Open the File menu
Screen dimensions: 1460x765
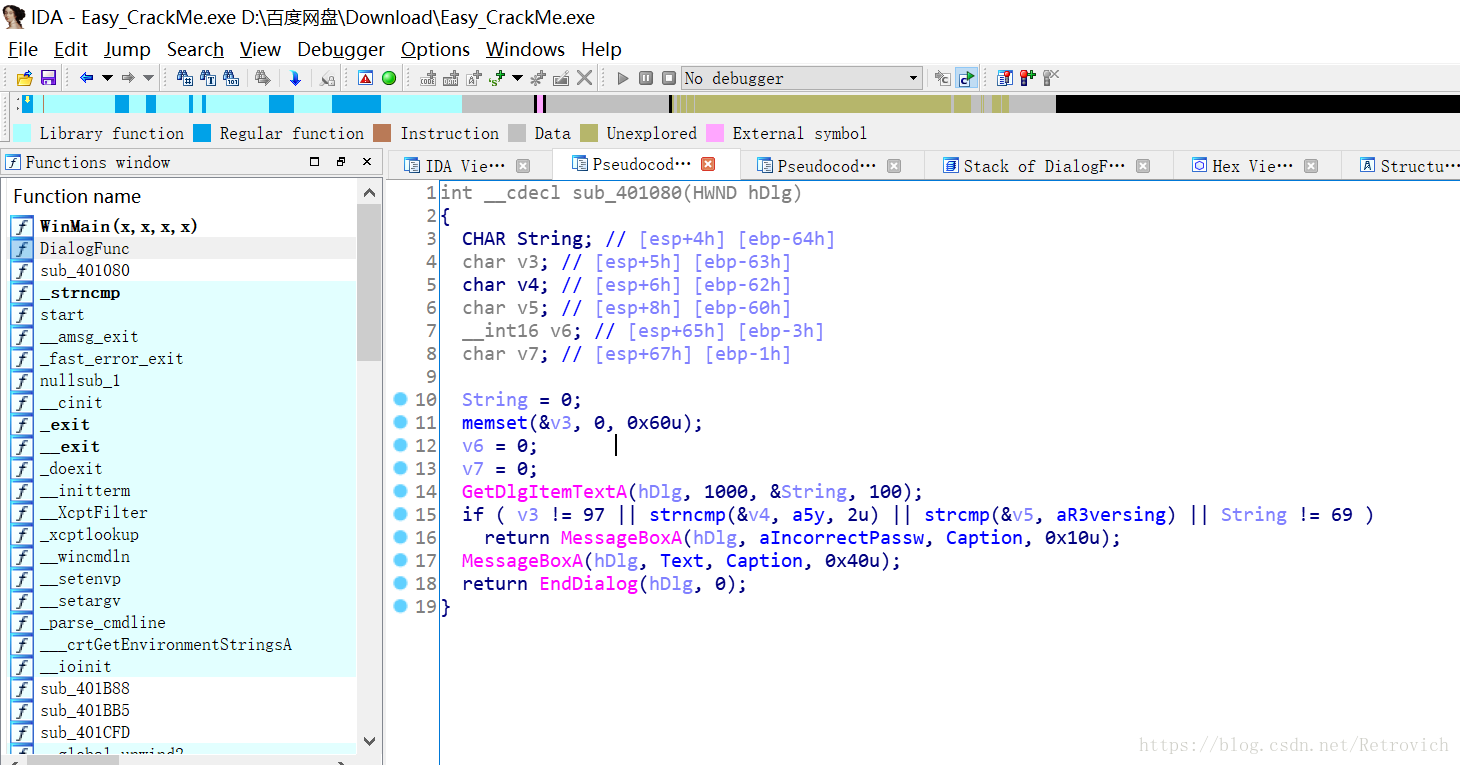pyautogui.click(x=23, y=49)
